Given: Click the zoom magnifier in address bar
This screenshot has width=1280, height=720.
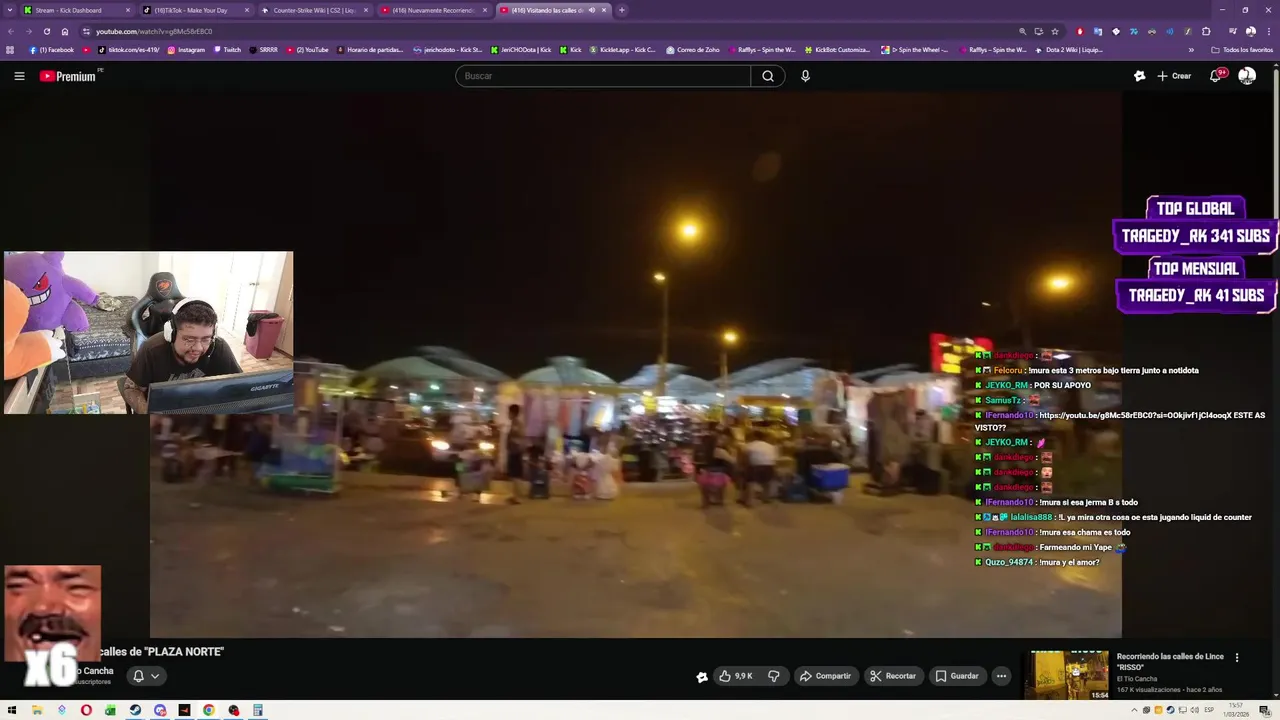Looking at the screenshot, I should click(x=1022, y=31).
